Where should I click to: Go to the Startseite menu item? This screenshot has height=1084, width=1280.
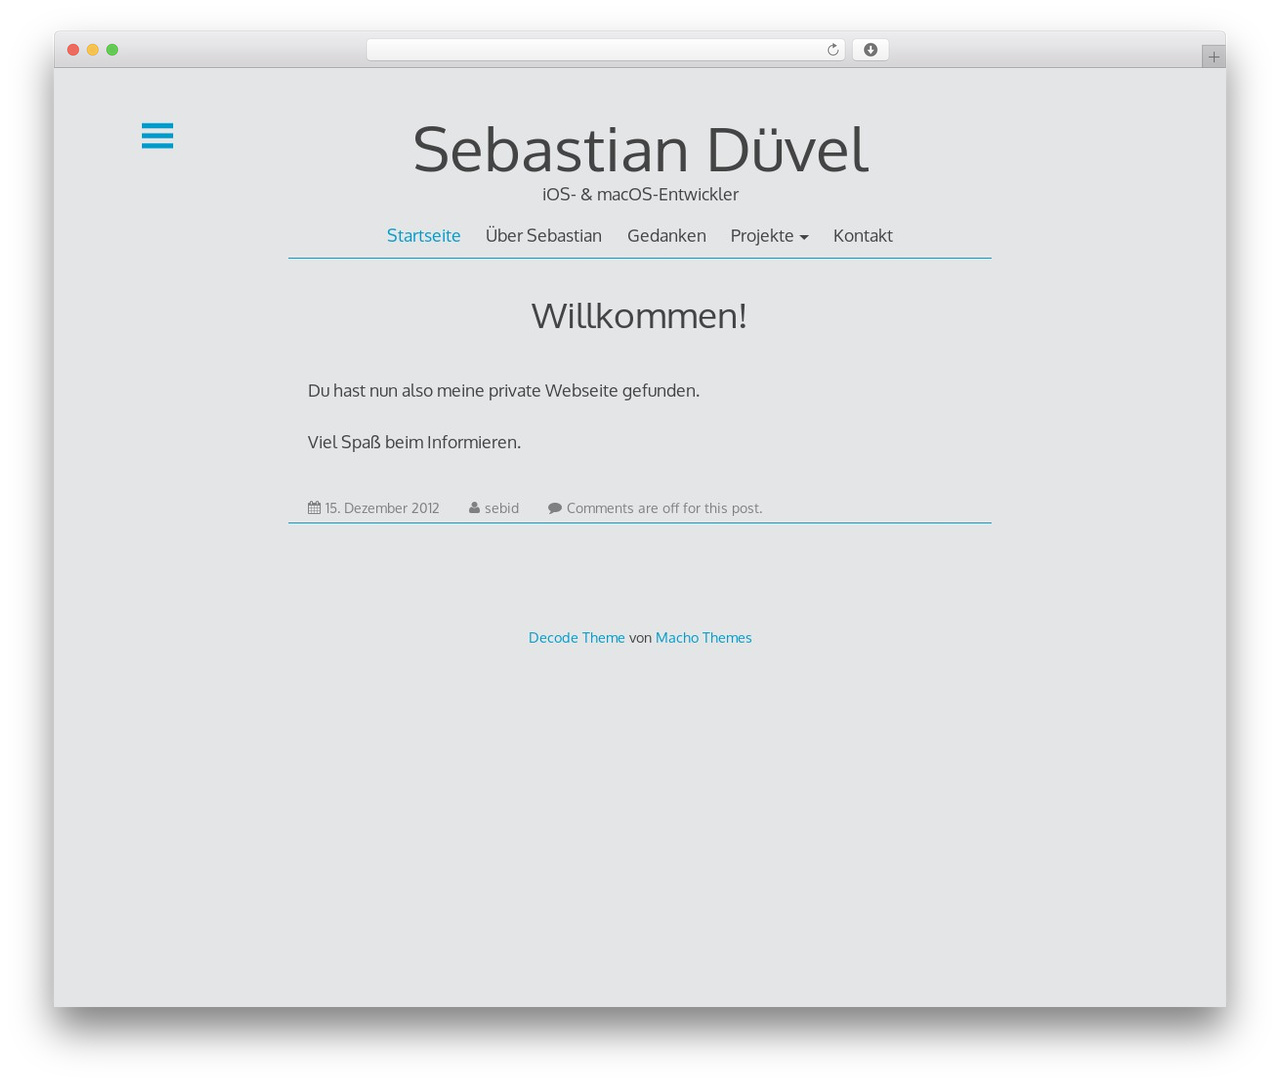click(424, 236)
